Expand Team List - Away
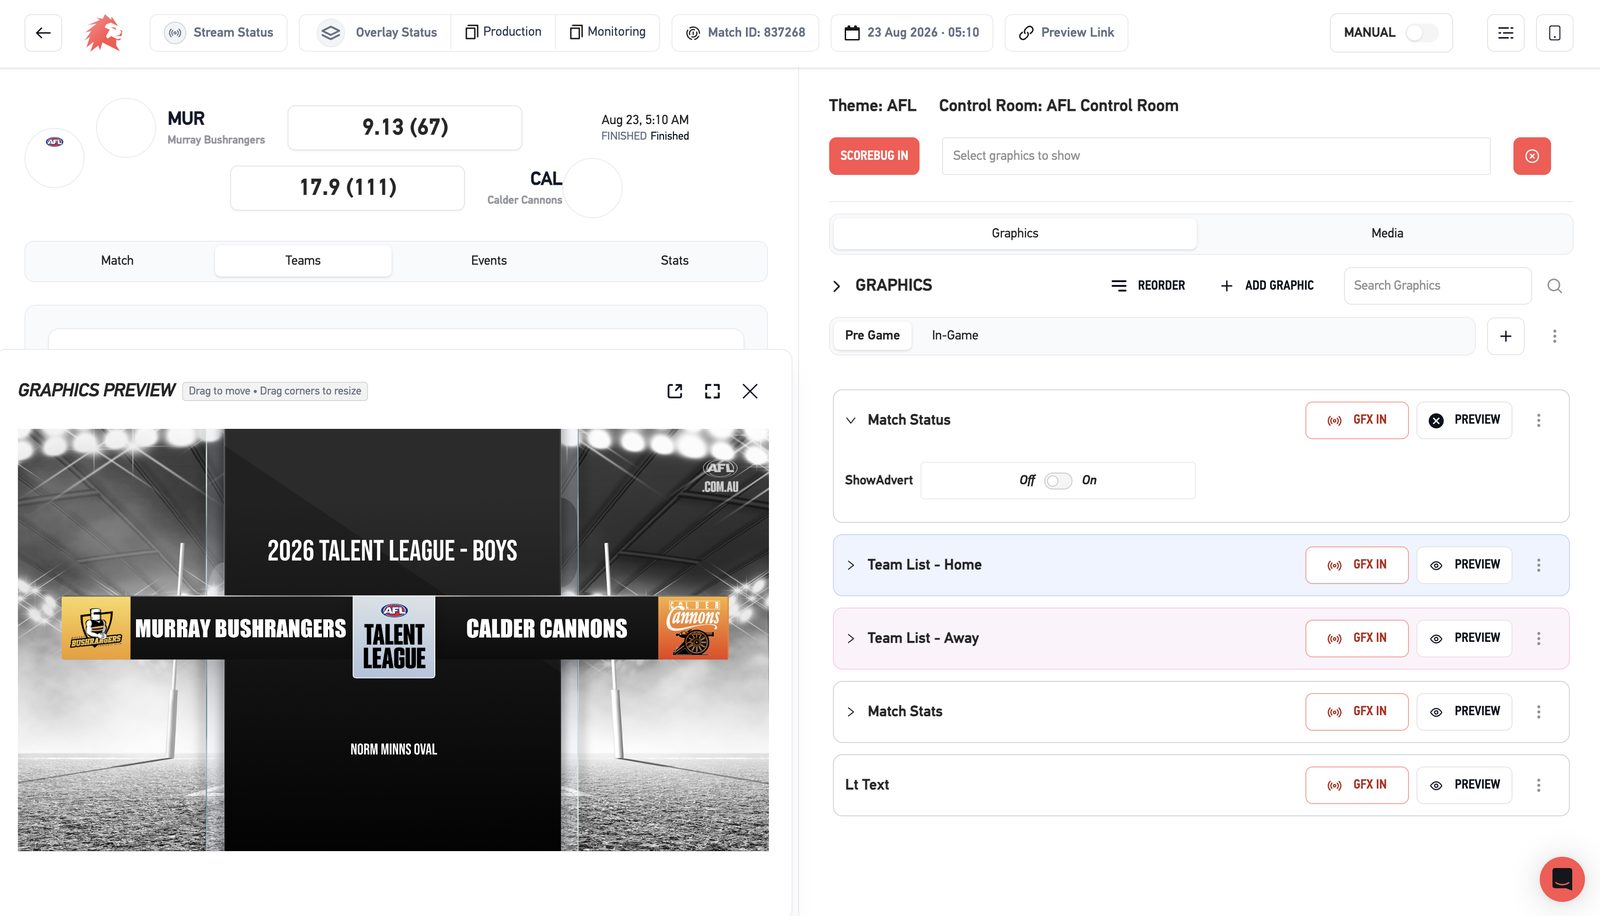The height and width of the screenshot is (916, 1600). tap(851, 639)
